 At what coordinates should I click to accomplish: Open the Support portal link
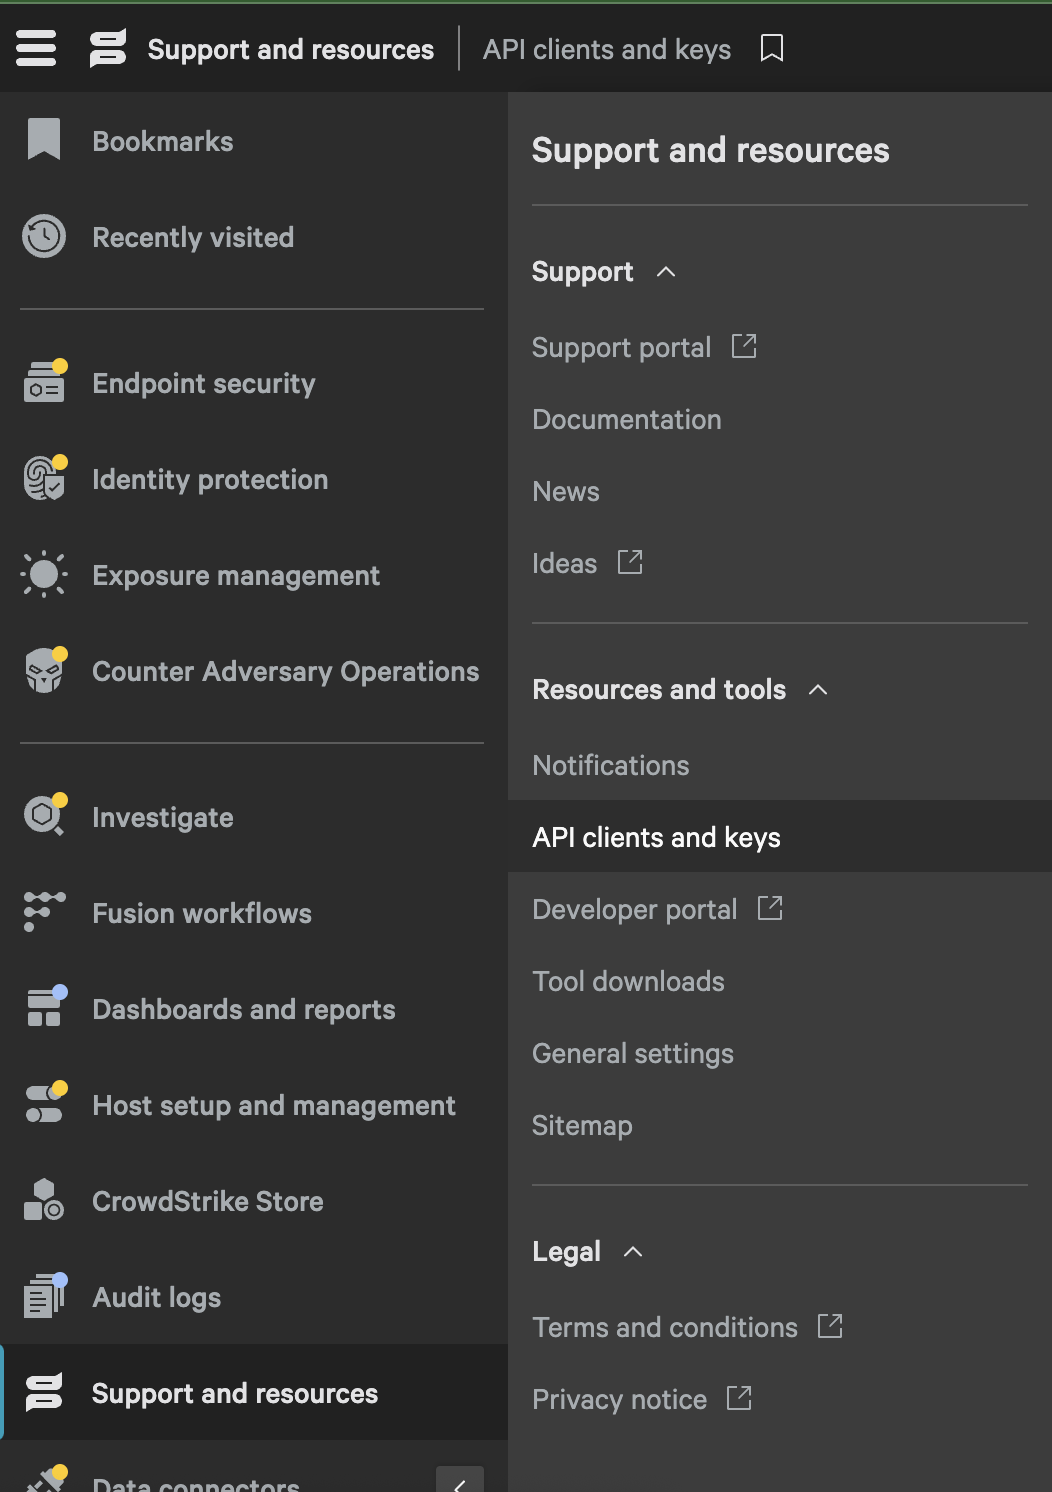click(621, 347)
